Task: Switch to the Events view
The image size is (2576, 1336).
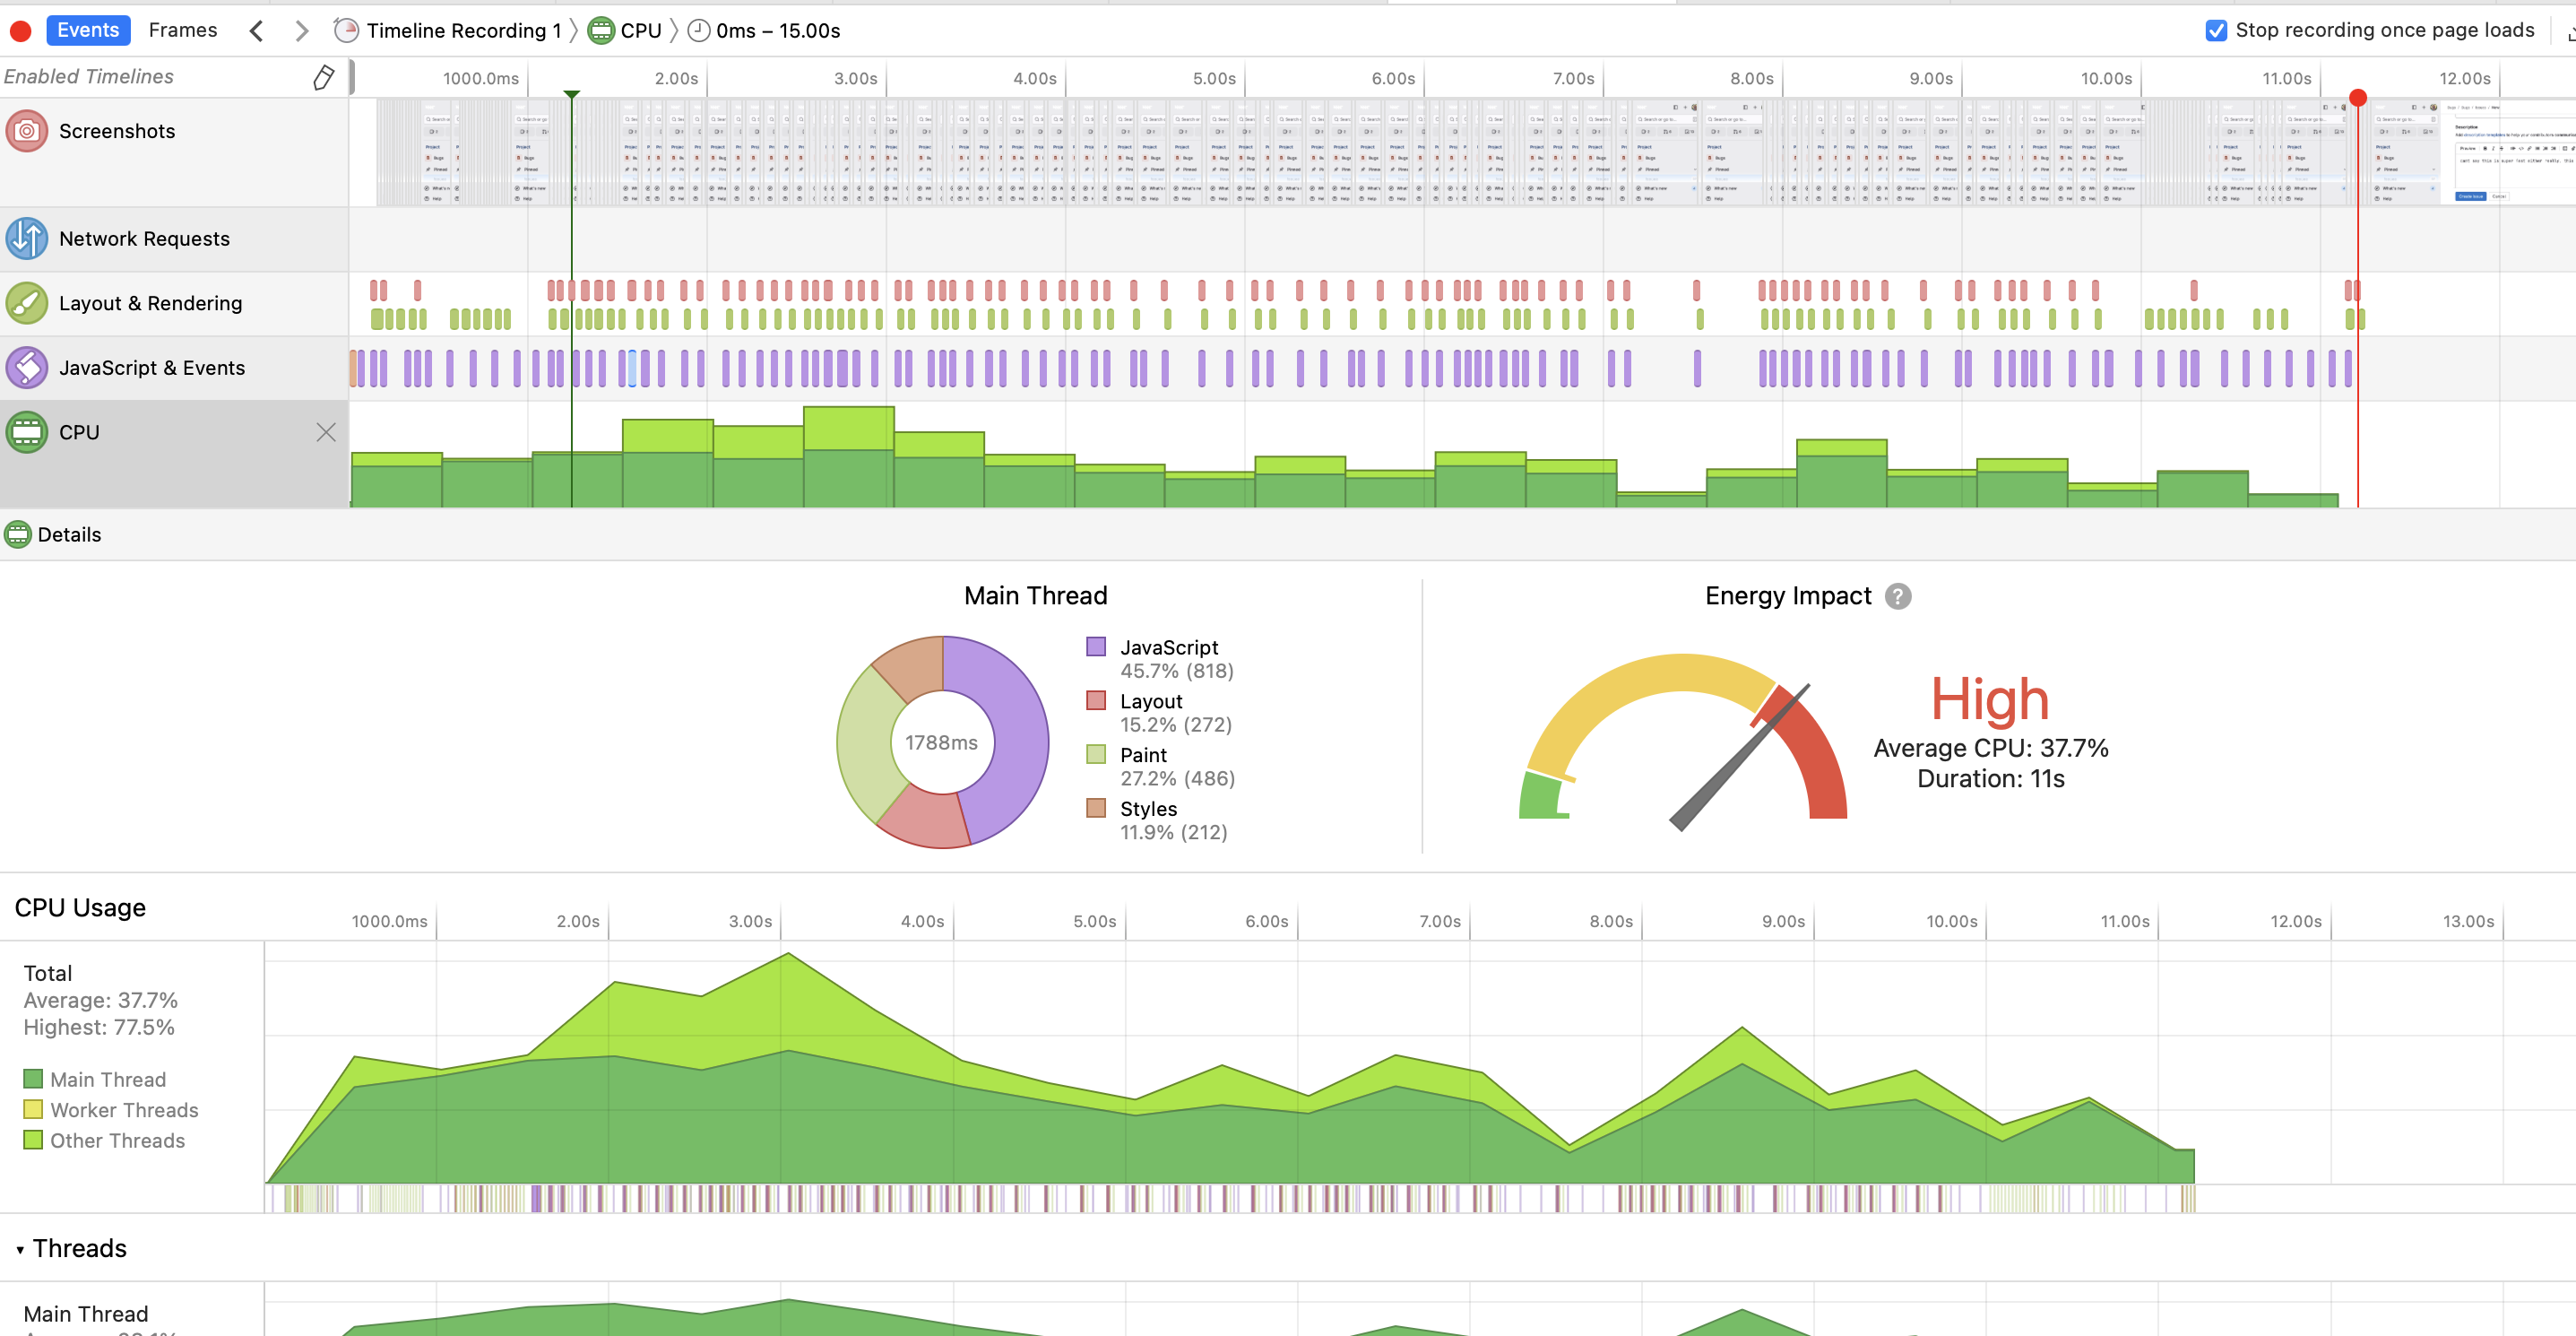Action: [x=88, y=30]
